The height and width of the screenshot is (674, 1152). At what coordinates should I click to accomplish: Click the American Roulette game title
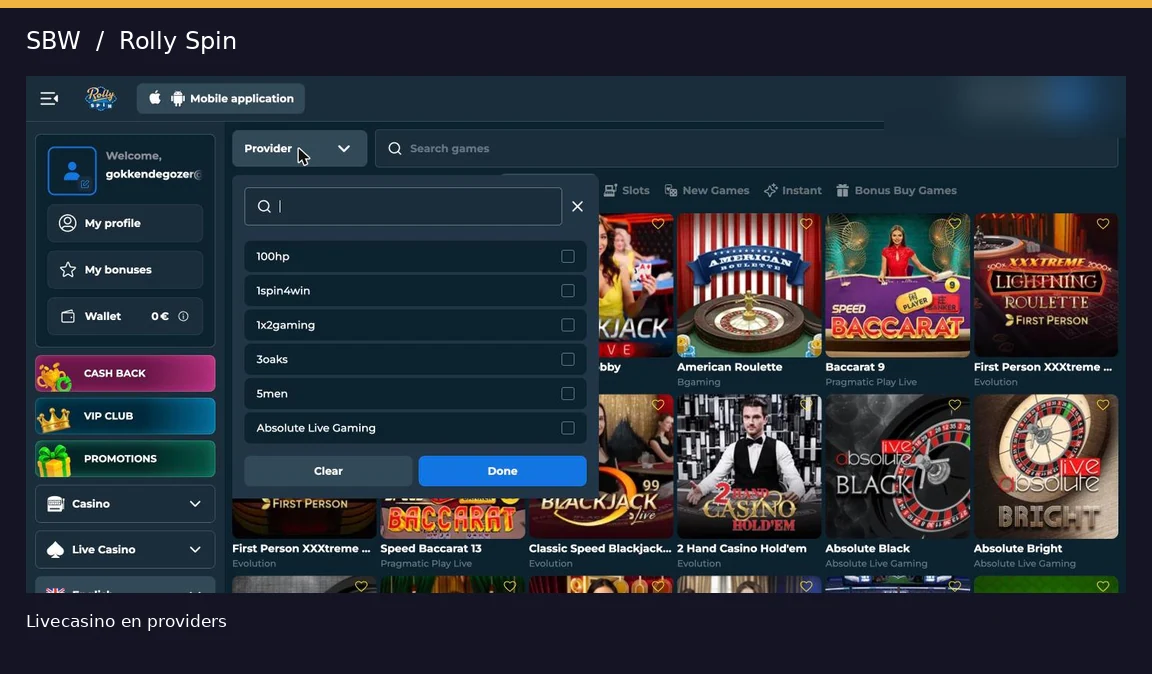730,367
